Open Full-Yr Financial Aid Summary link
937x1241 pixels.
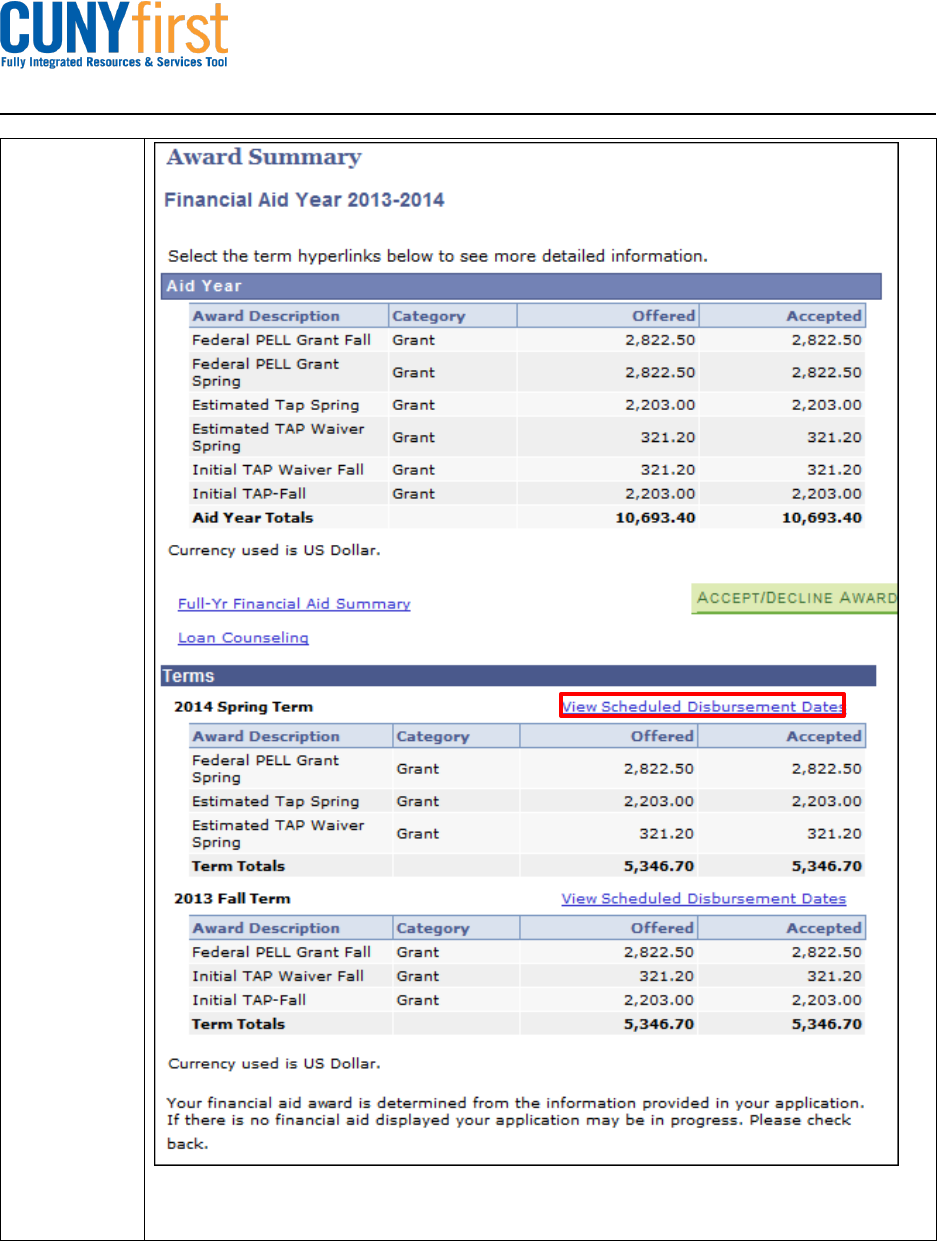294,604
